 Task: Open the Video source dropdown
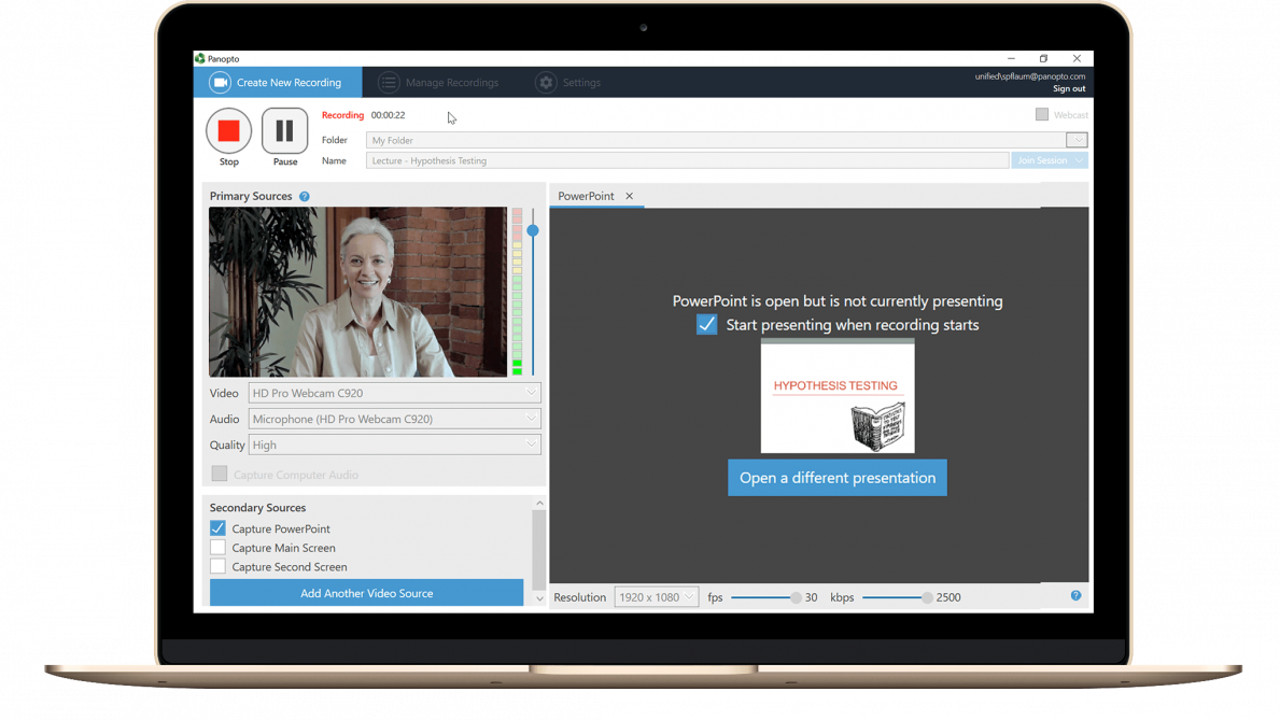pos(394,393)
